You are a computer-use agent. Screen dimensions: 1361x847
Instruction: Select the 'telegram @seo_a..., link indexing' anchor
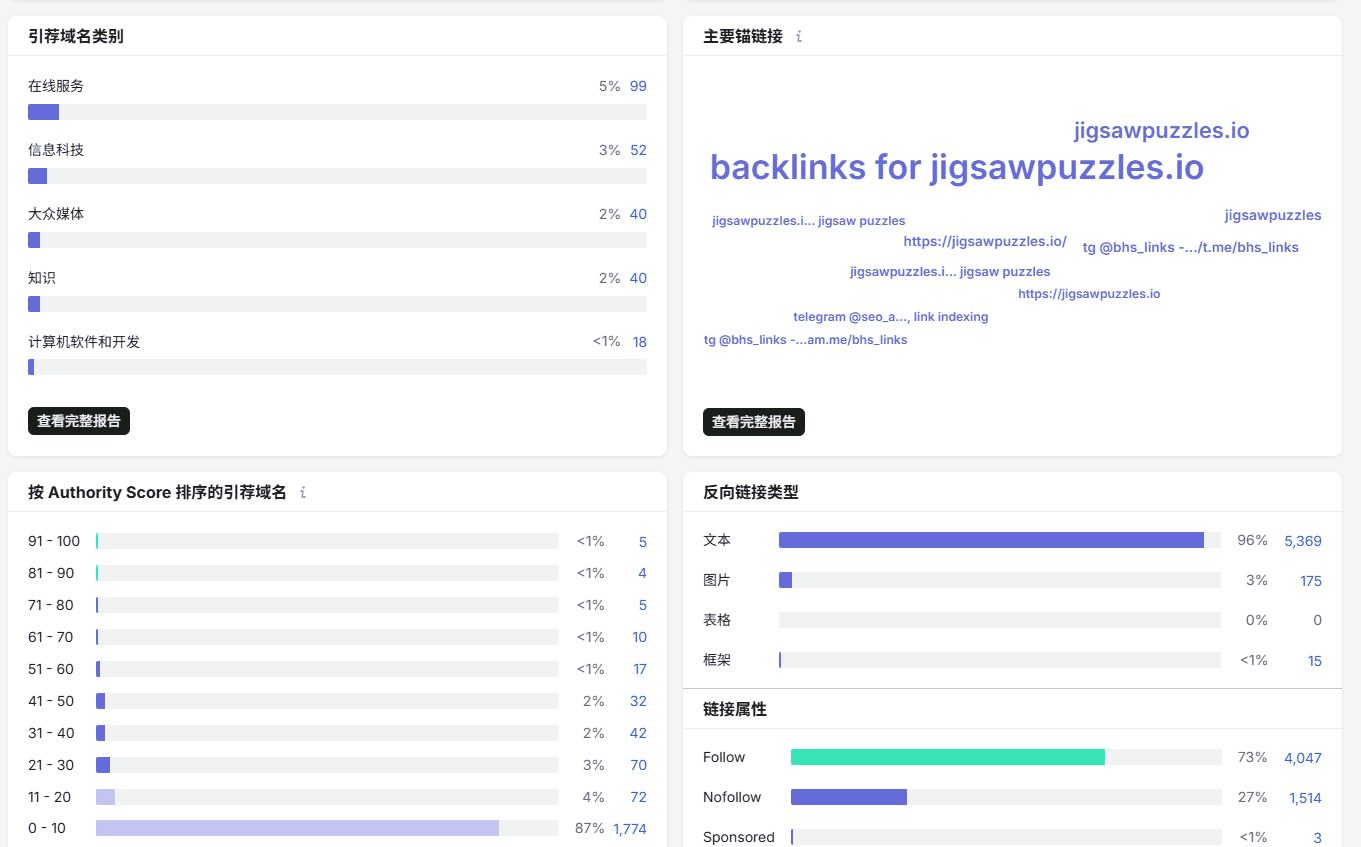click(891, 317)
